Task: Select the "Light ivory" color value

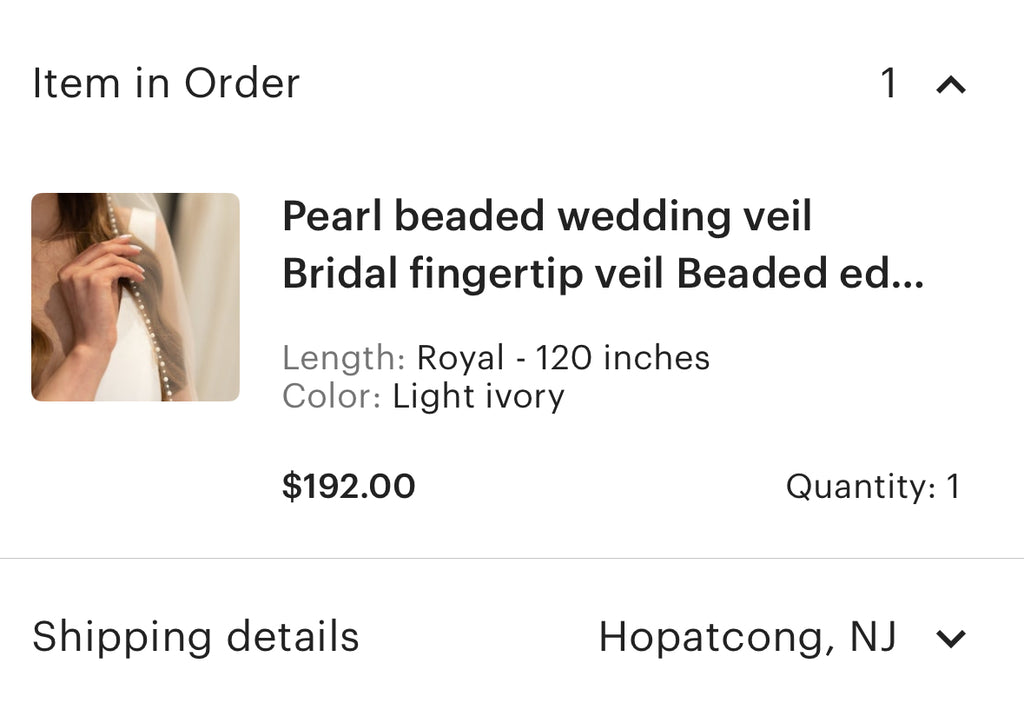Action: pos(478,396)
